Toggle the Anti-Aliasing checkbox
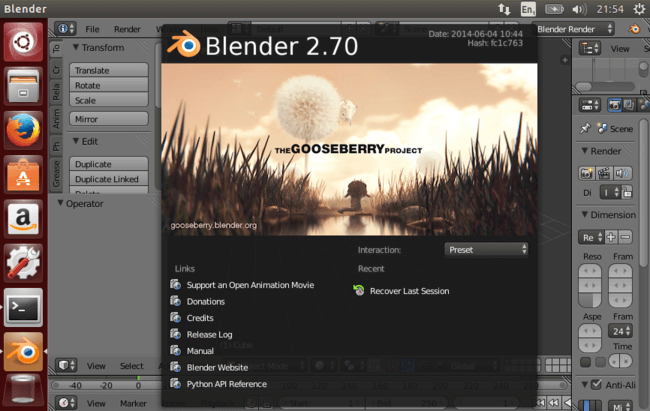The height and width of the screenshot is (411, 650). click(596, 384)
